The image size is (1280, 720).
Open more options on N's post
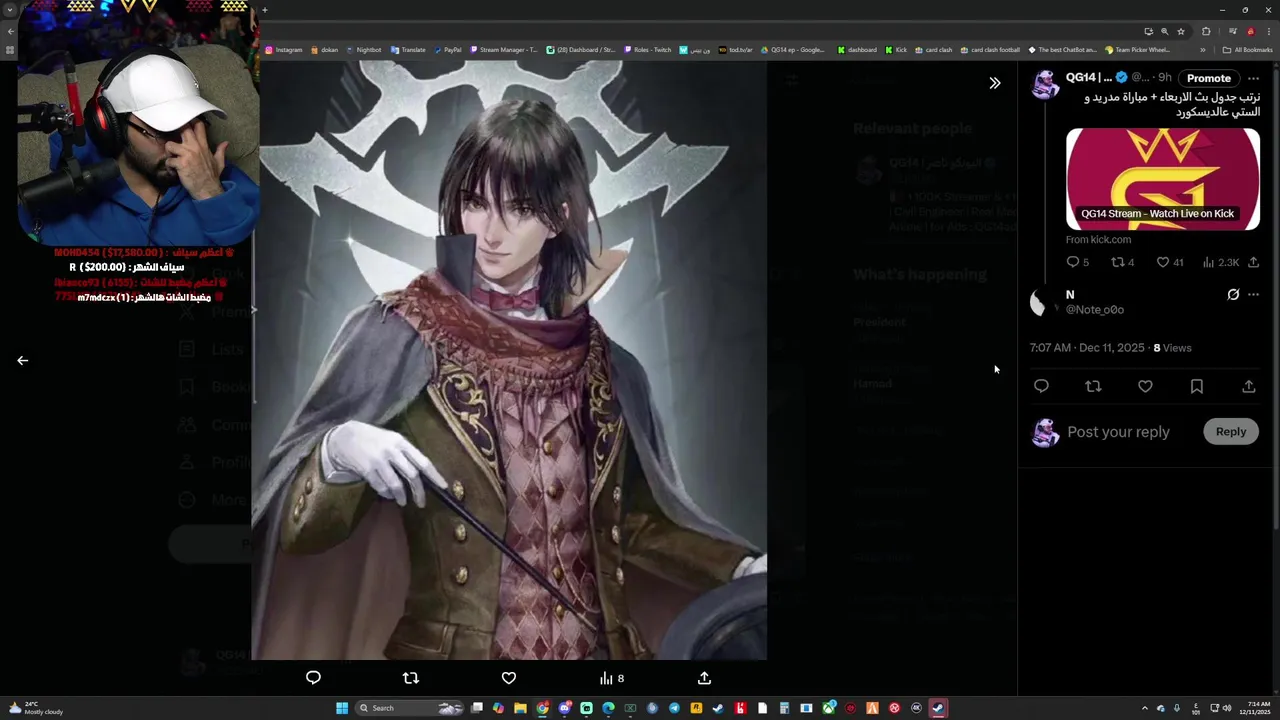pyautogui.click(x=1253, y=295)
